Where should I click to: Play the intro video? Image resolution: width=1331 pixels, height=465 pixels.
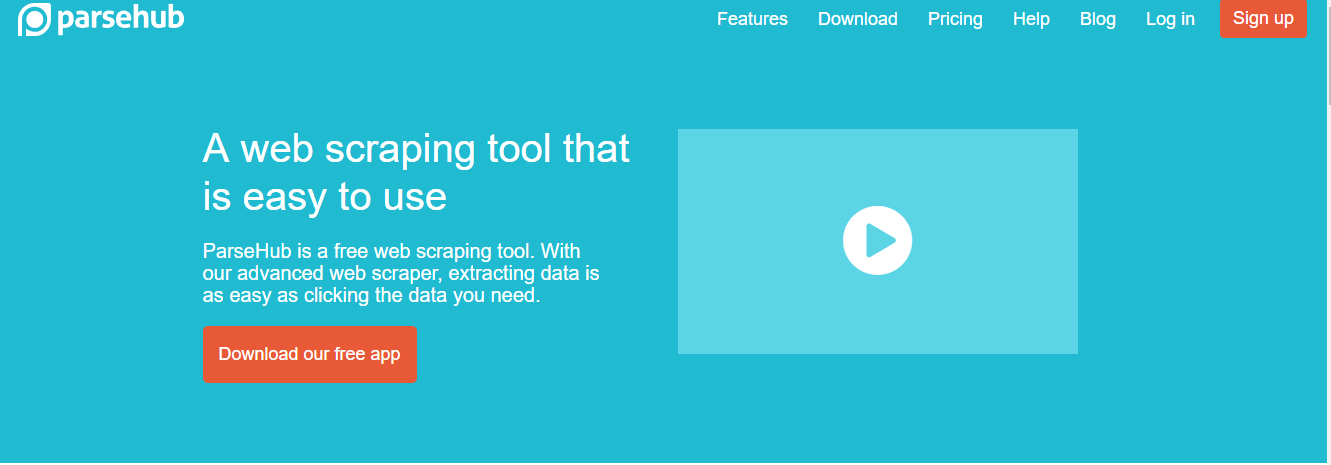click(877, 240)
